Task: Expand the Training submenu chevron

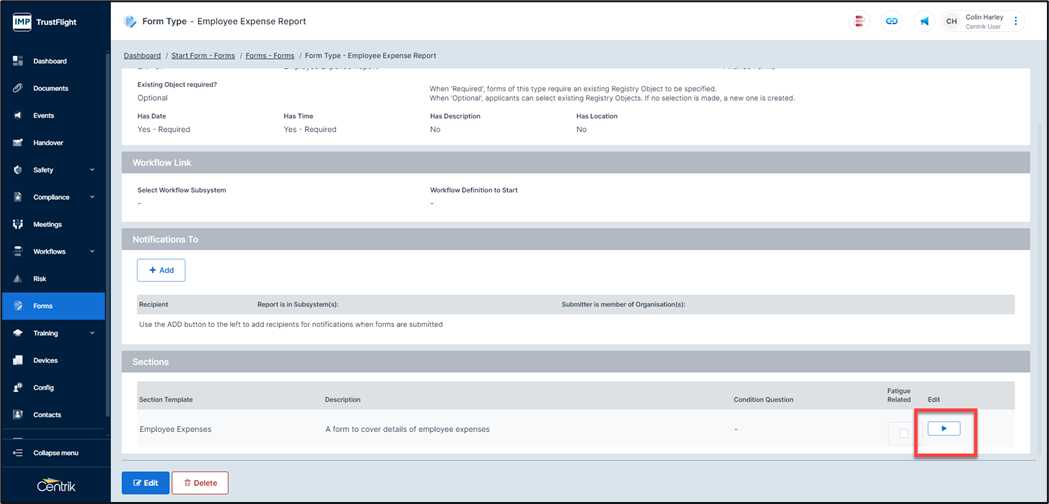Action: click(x=92, y=333)
